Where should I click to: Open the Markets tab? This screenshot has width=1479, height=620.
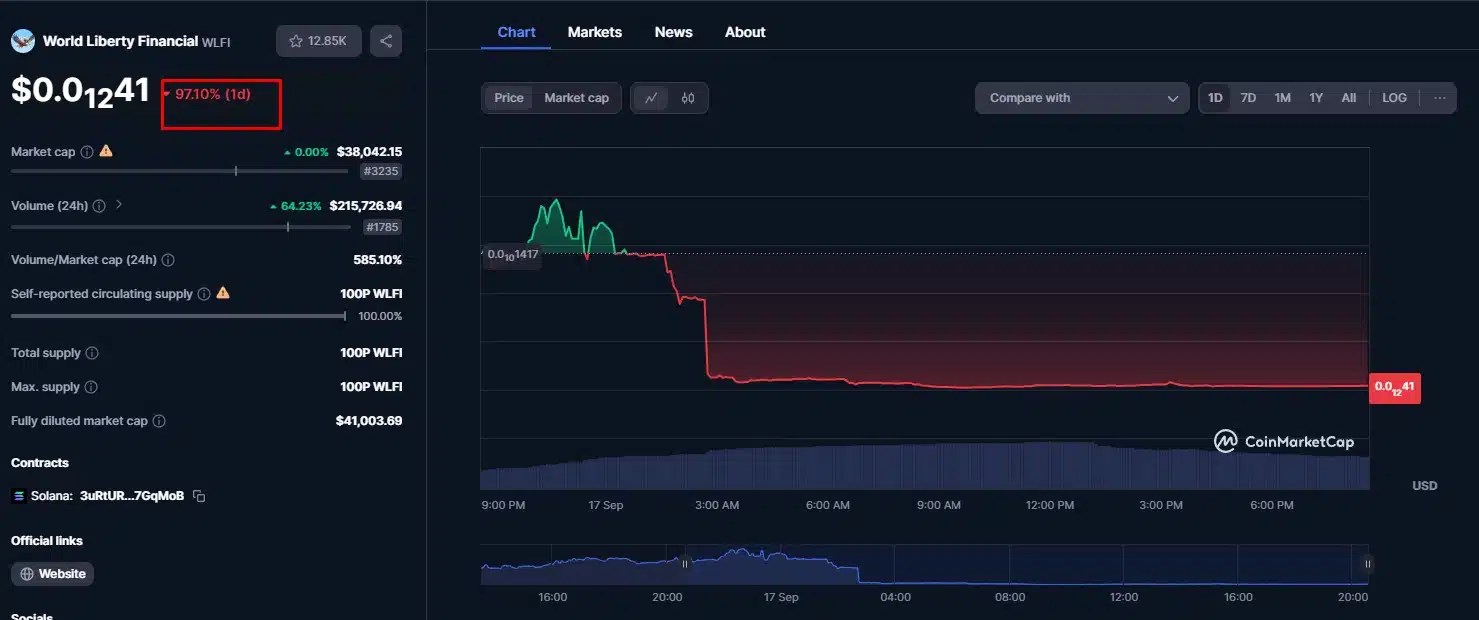tap(595, 32)
